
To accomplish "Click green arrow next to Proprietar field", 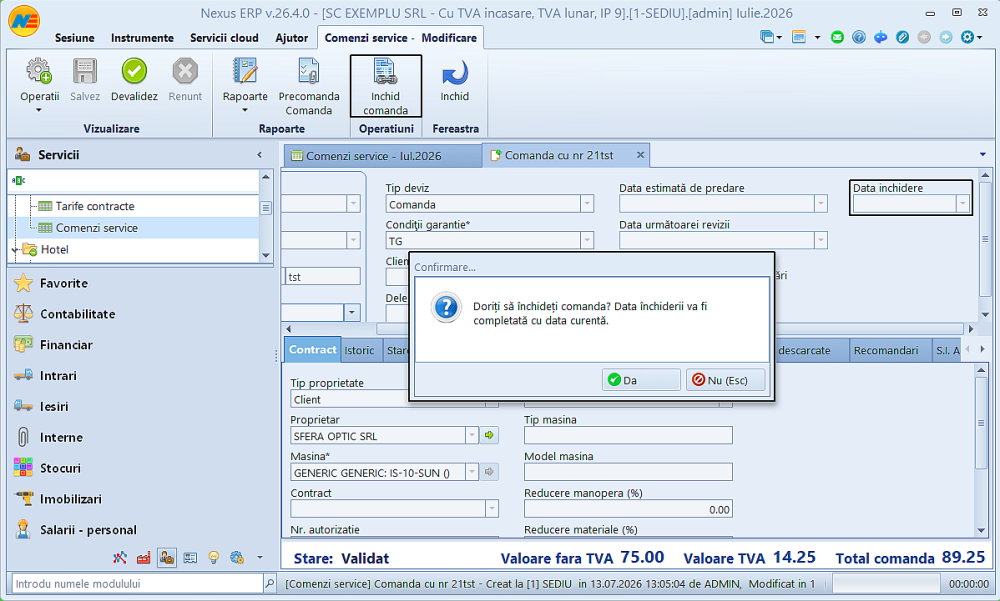I will [489, 435].
